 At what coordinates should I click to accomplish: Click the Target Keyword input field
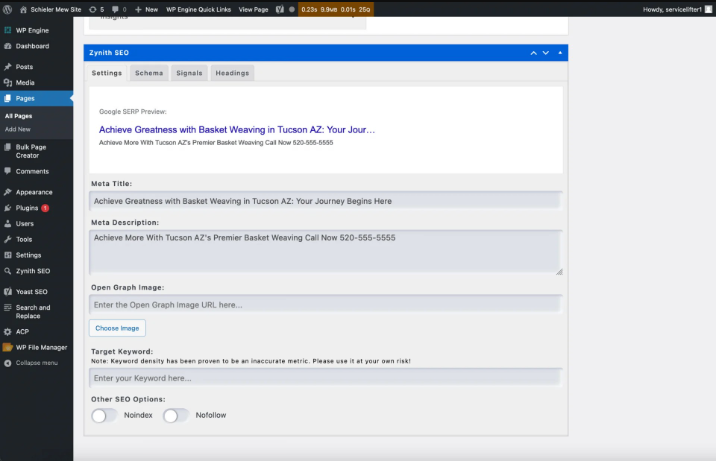pos(325,378)
